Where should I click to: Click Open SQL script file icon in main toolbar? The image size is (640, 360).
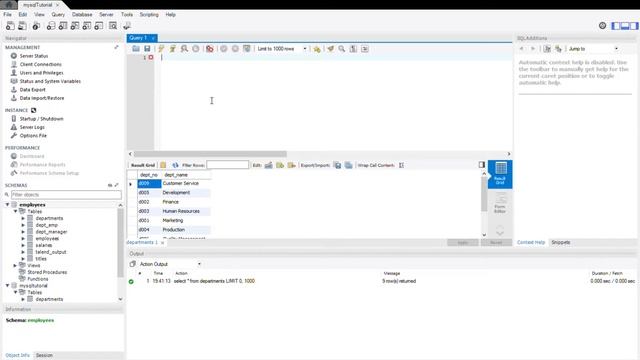point(22,26)
